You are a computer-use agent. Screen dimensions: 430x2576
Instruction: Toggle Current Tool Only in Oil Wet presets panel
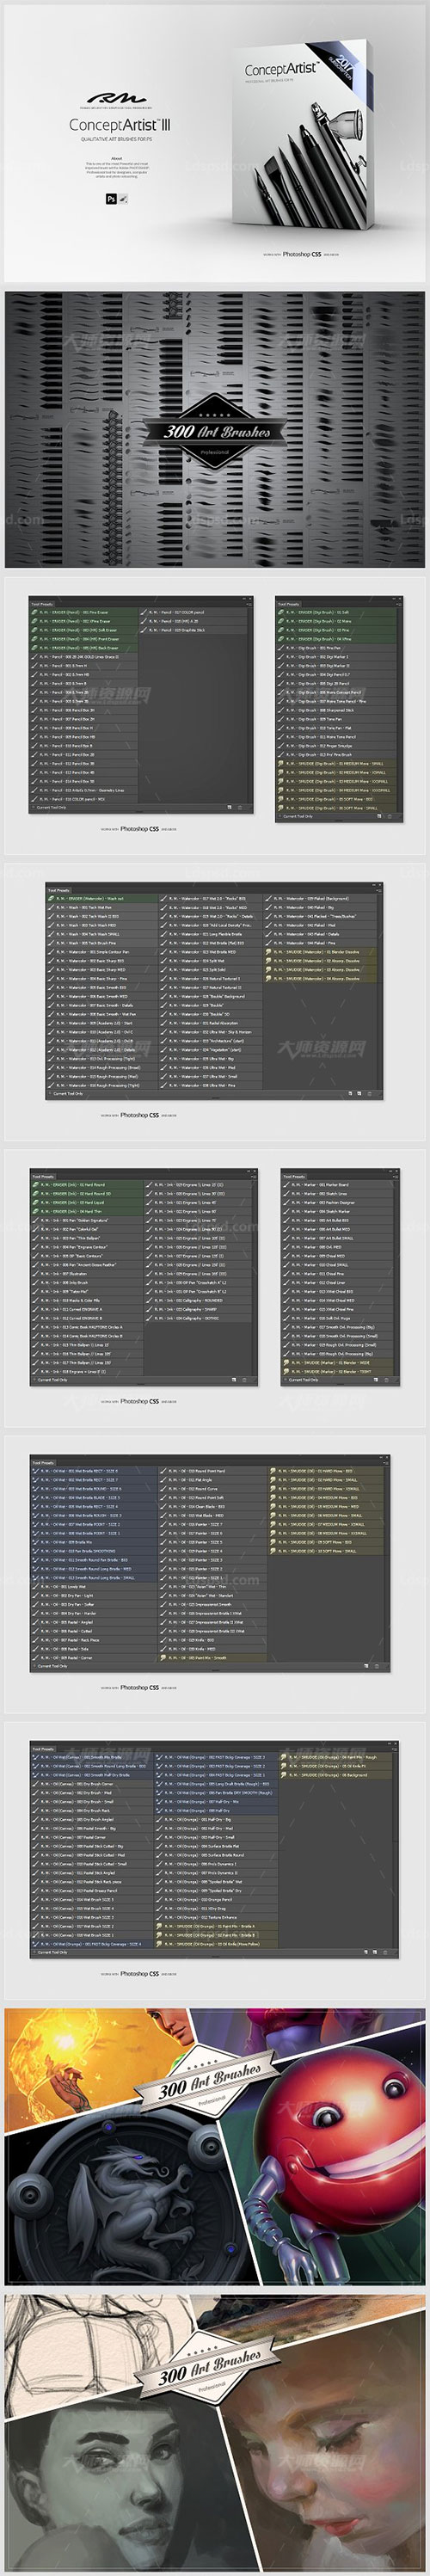coord(50,1952)
